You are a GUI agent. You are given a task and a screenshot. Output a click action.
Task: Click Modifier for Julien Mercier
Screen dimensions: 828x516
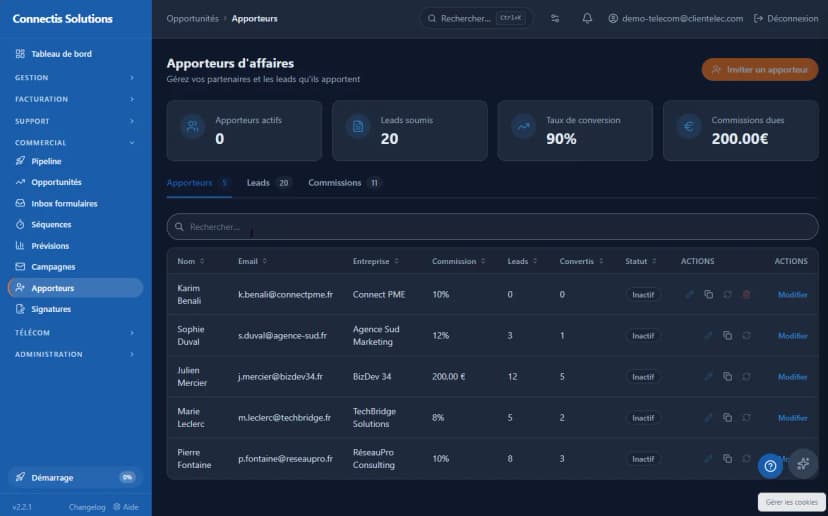coord(793,377)
